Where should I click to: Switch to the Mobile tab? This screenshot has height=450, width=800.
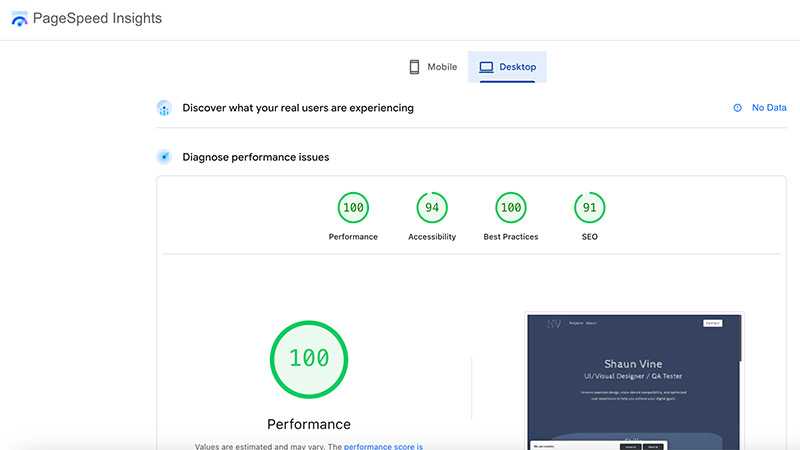[433, 67]
